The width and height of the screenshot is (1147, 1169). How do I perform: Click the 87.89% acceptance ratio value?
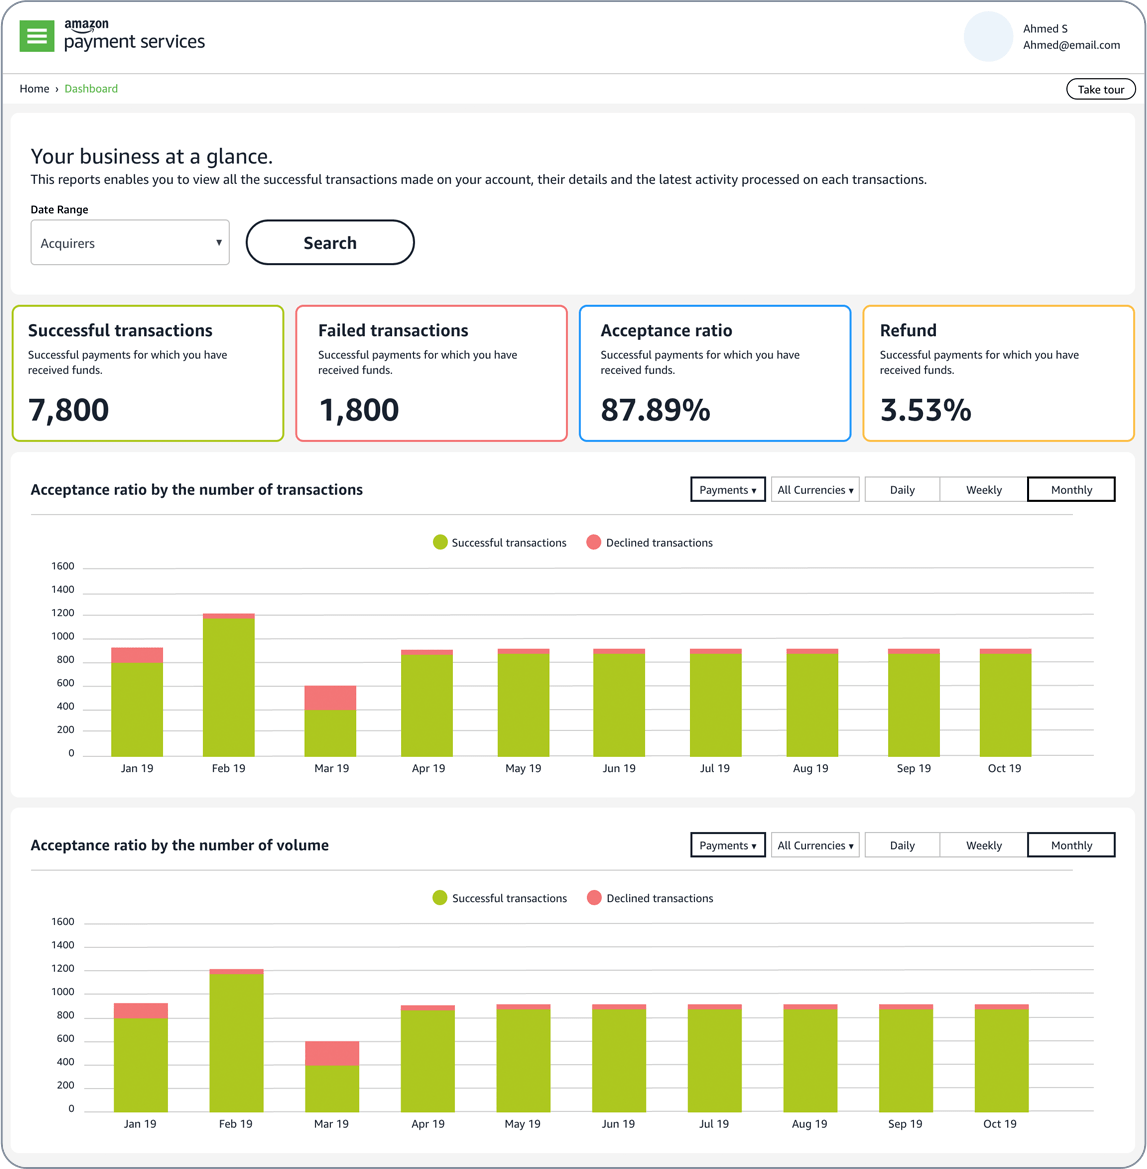pyautogui.click(x=656, y=410)
